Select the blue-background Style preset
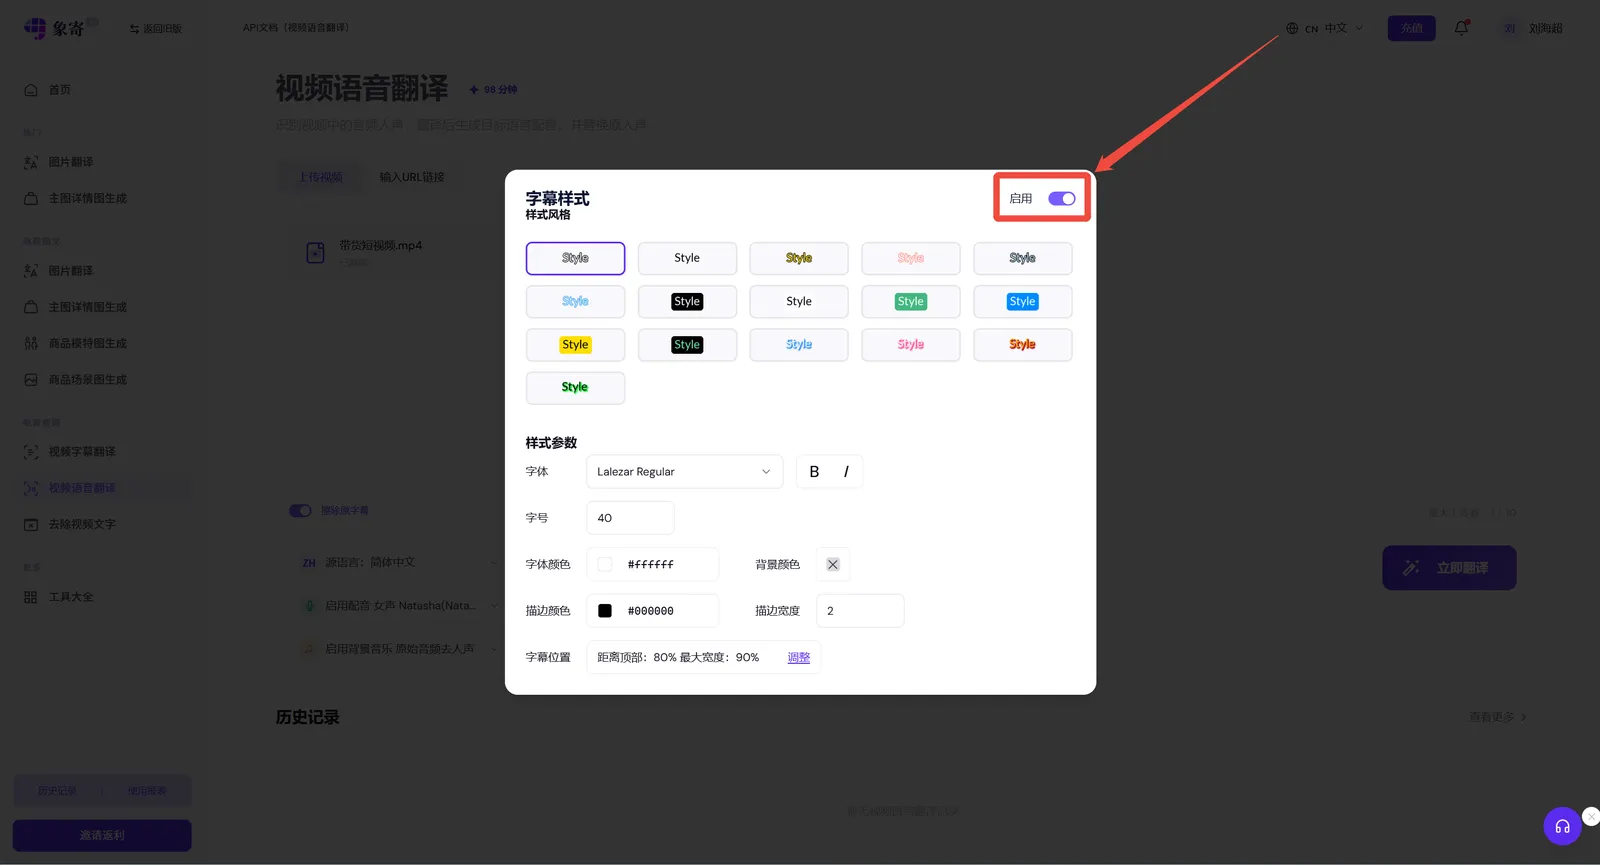 coord(1022,302)
